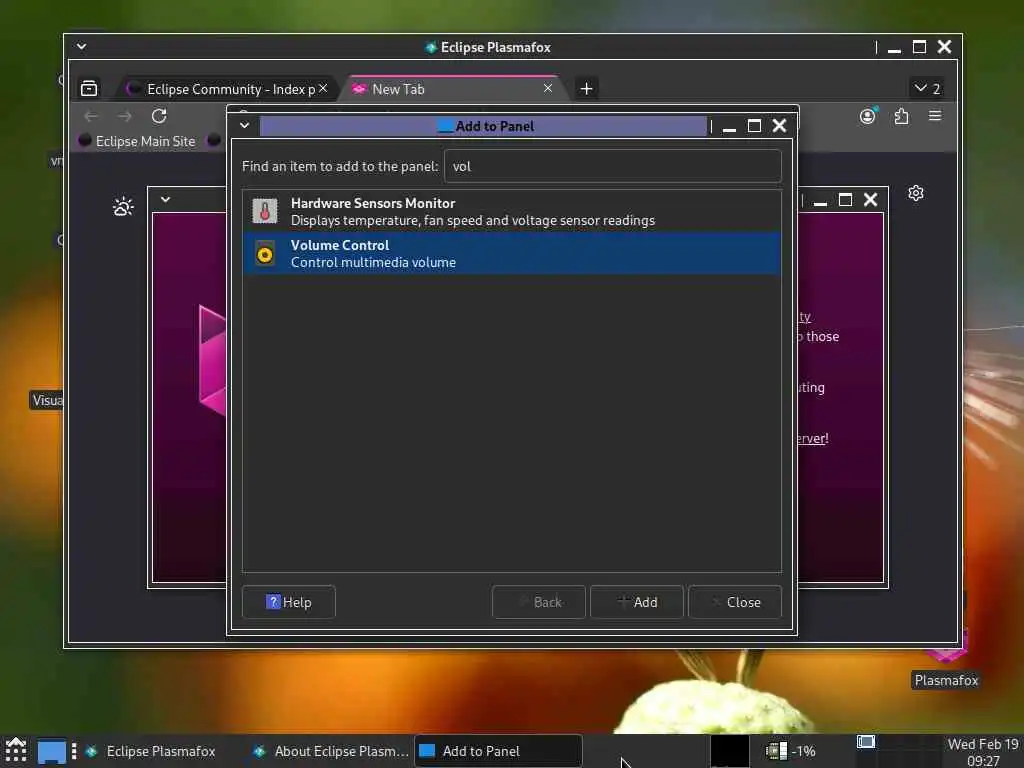Image resolution: width=1024 pixels, height=768 pixels.
Task: Click the battery indicator showing -1%
Action: 791,751
